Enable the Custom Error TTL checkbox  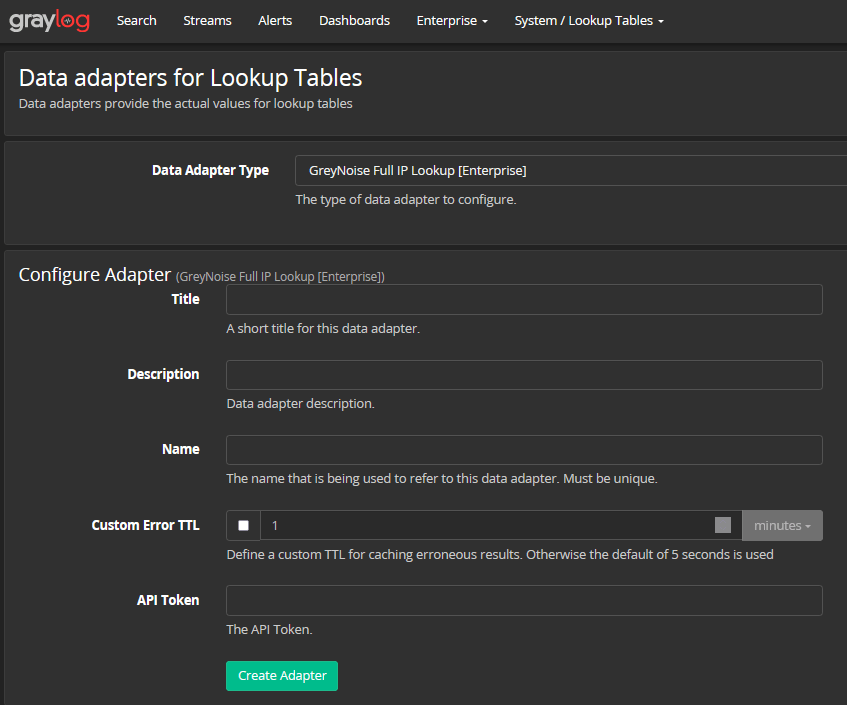click(x=243, y=525)
